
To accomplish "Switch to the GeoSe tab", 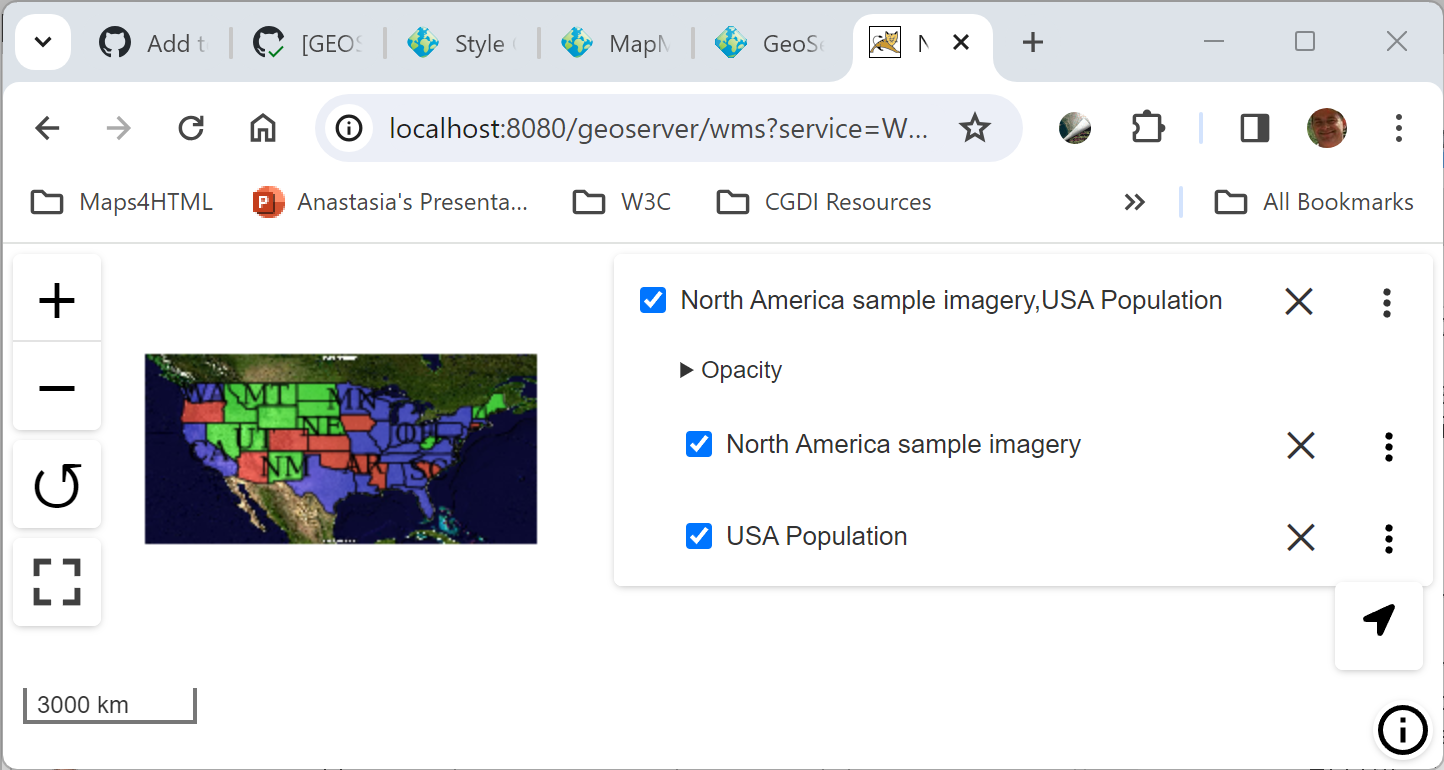I will click(x=770, y=43).
